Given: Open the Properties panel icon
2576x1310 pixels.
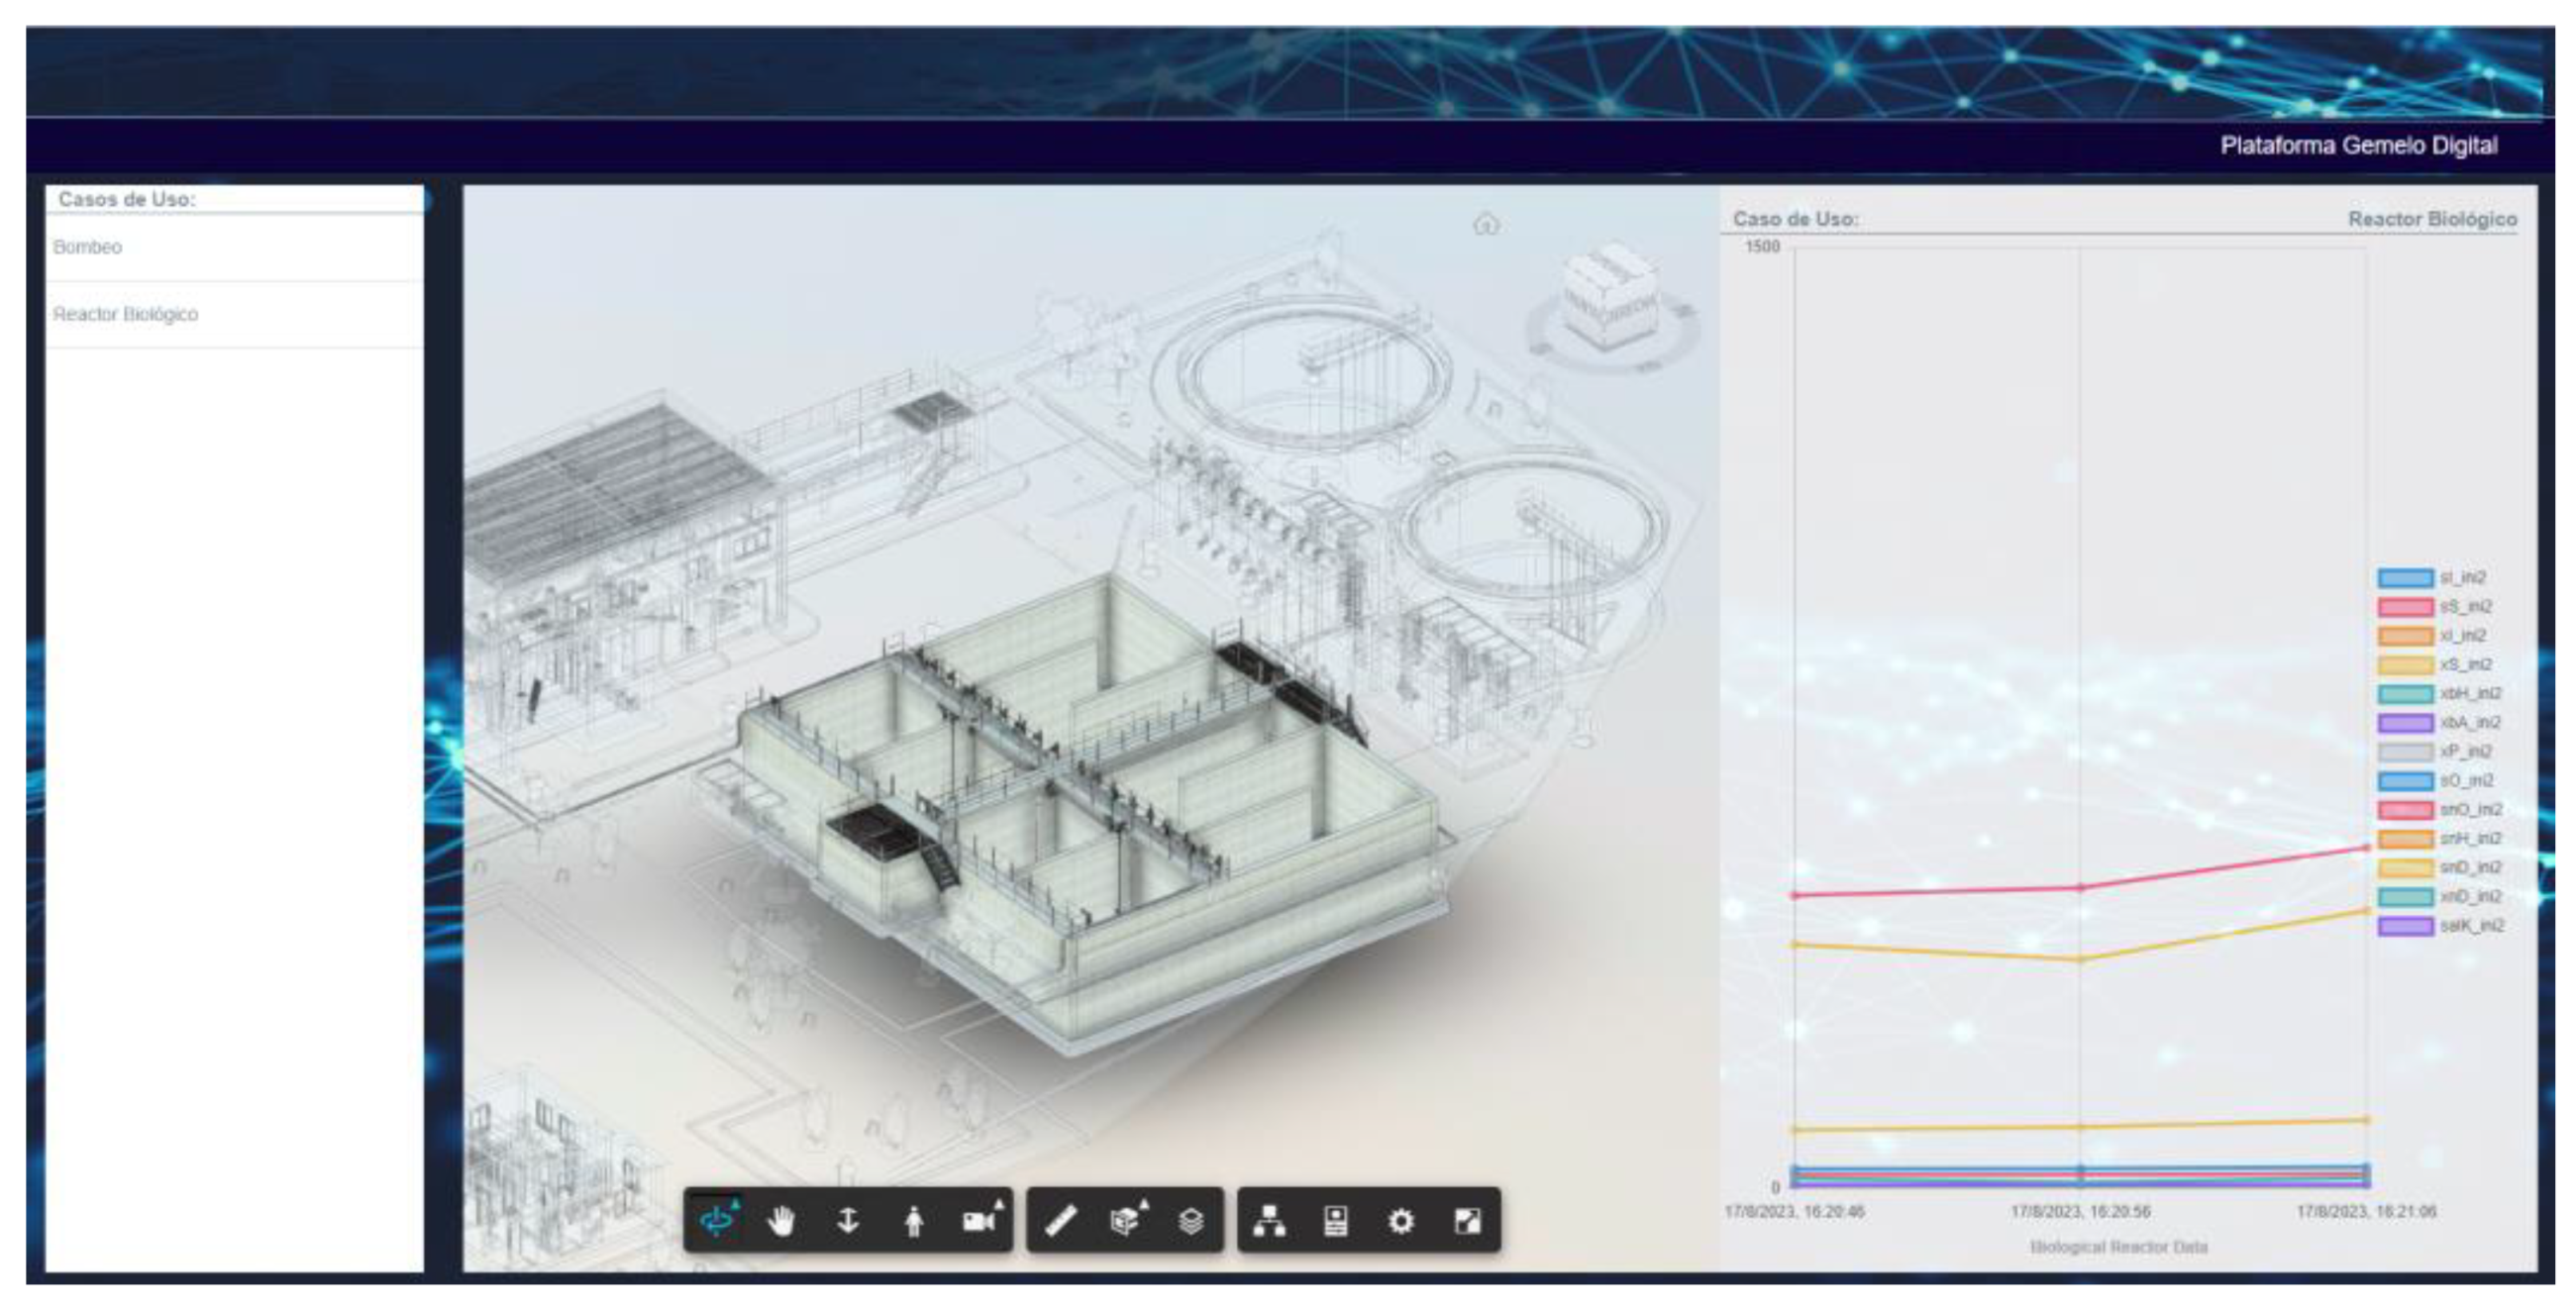Looking at the screenshot, I should pos(1336,1220).
